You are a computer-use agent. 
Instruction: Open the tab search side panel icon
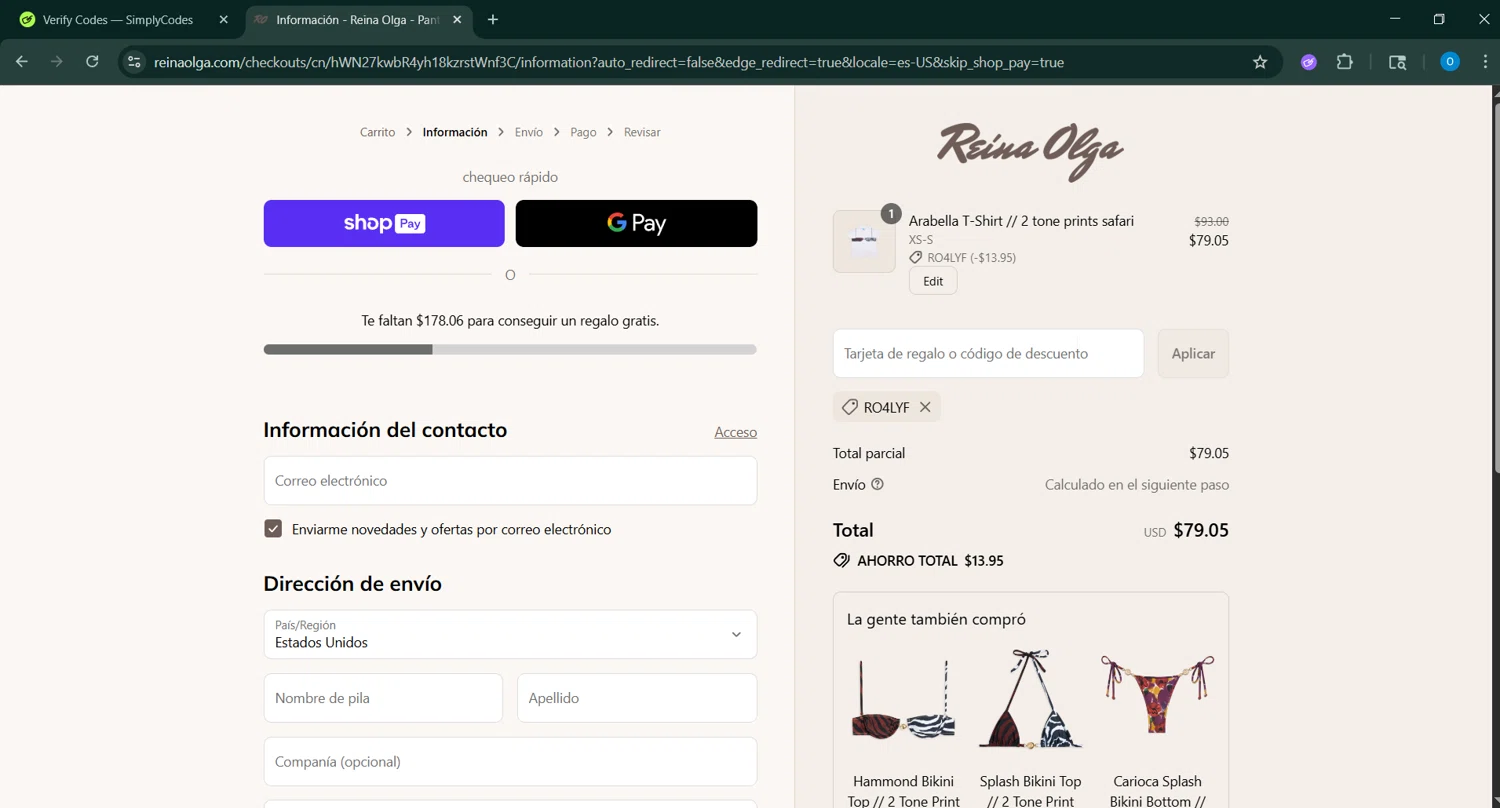[1398, 62]
